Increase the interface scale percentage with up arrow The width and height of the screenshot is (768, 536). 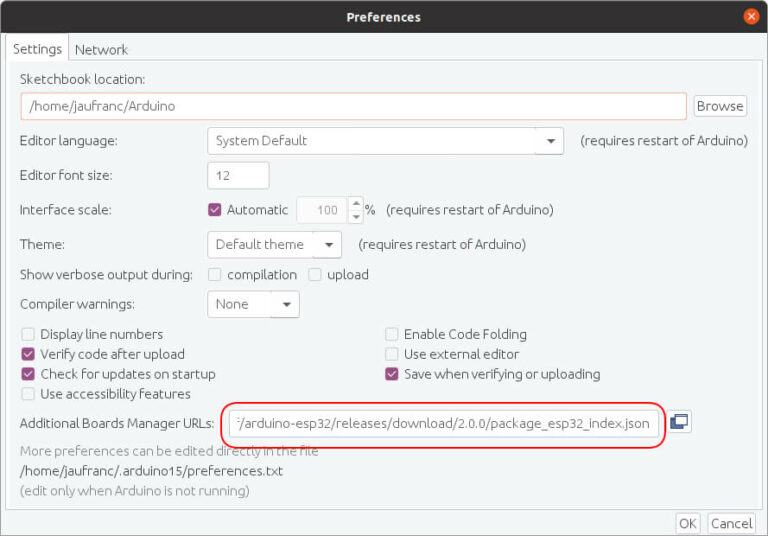pos(356,203)
